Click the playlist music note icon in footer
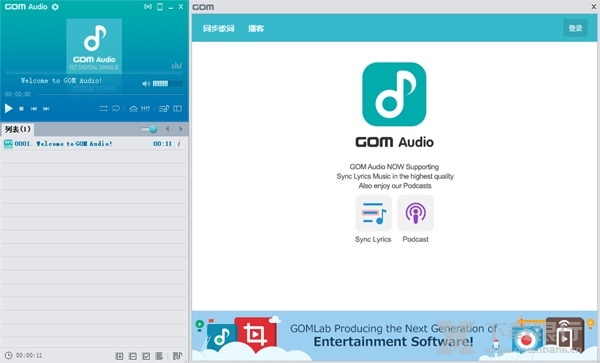 point(177,356)
